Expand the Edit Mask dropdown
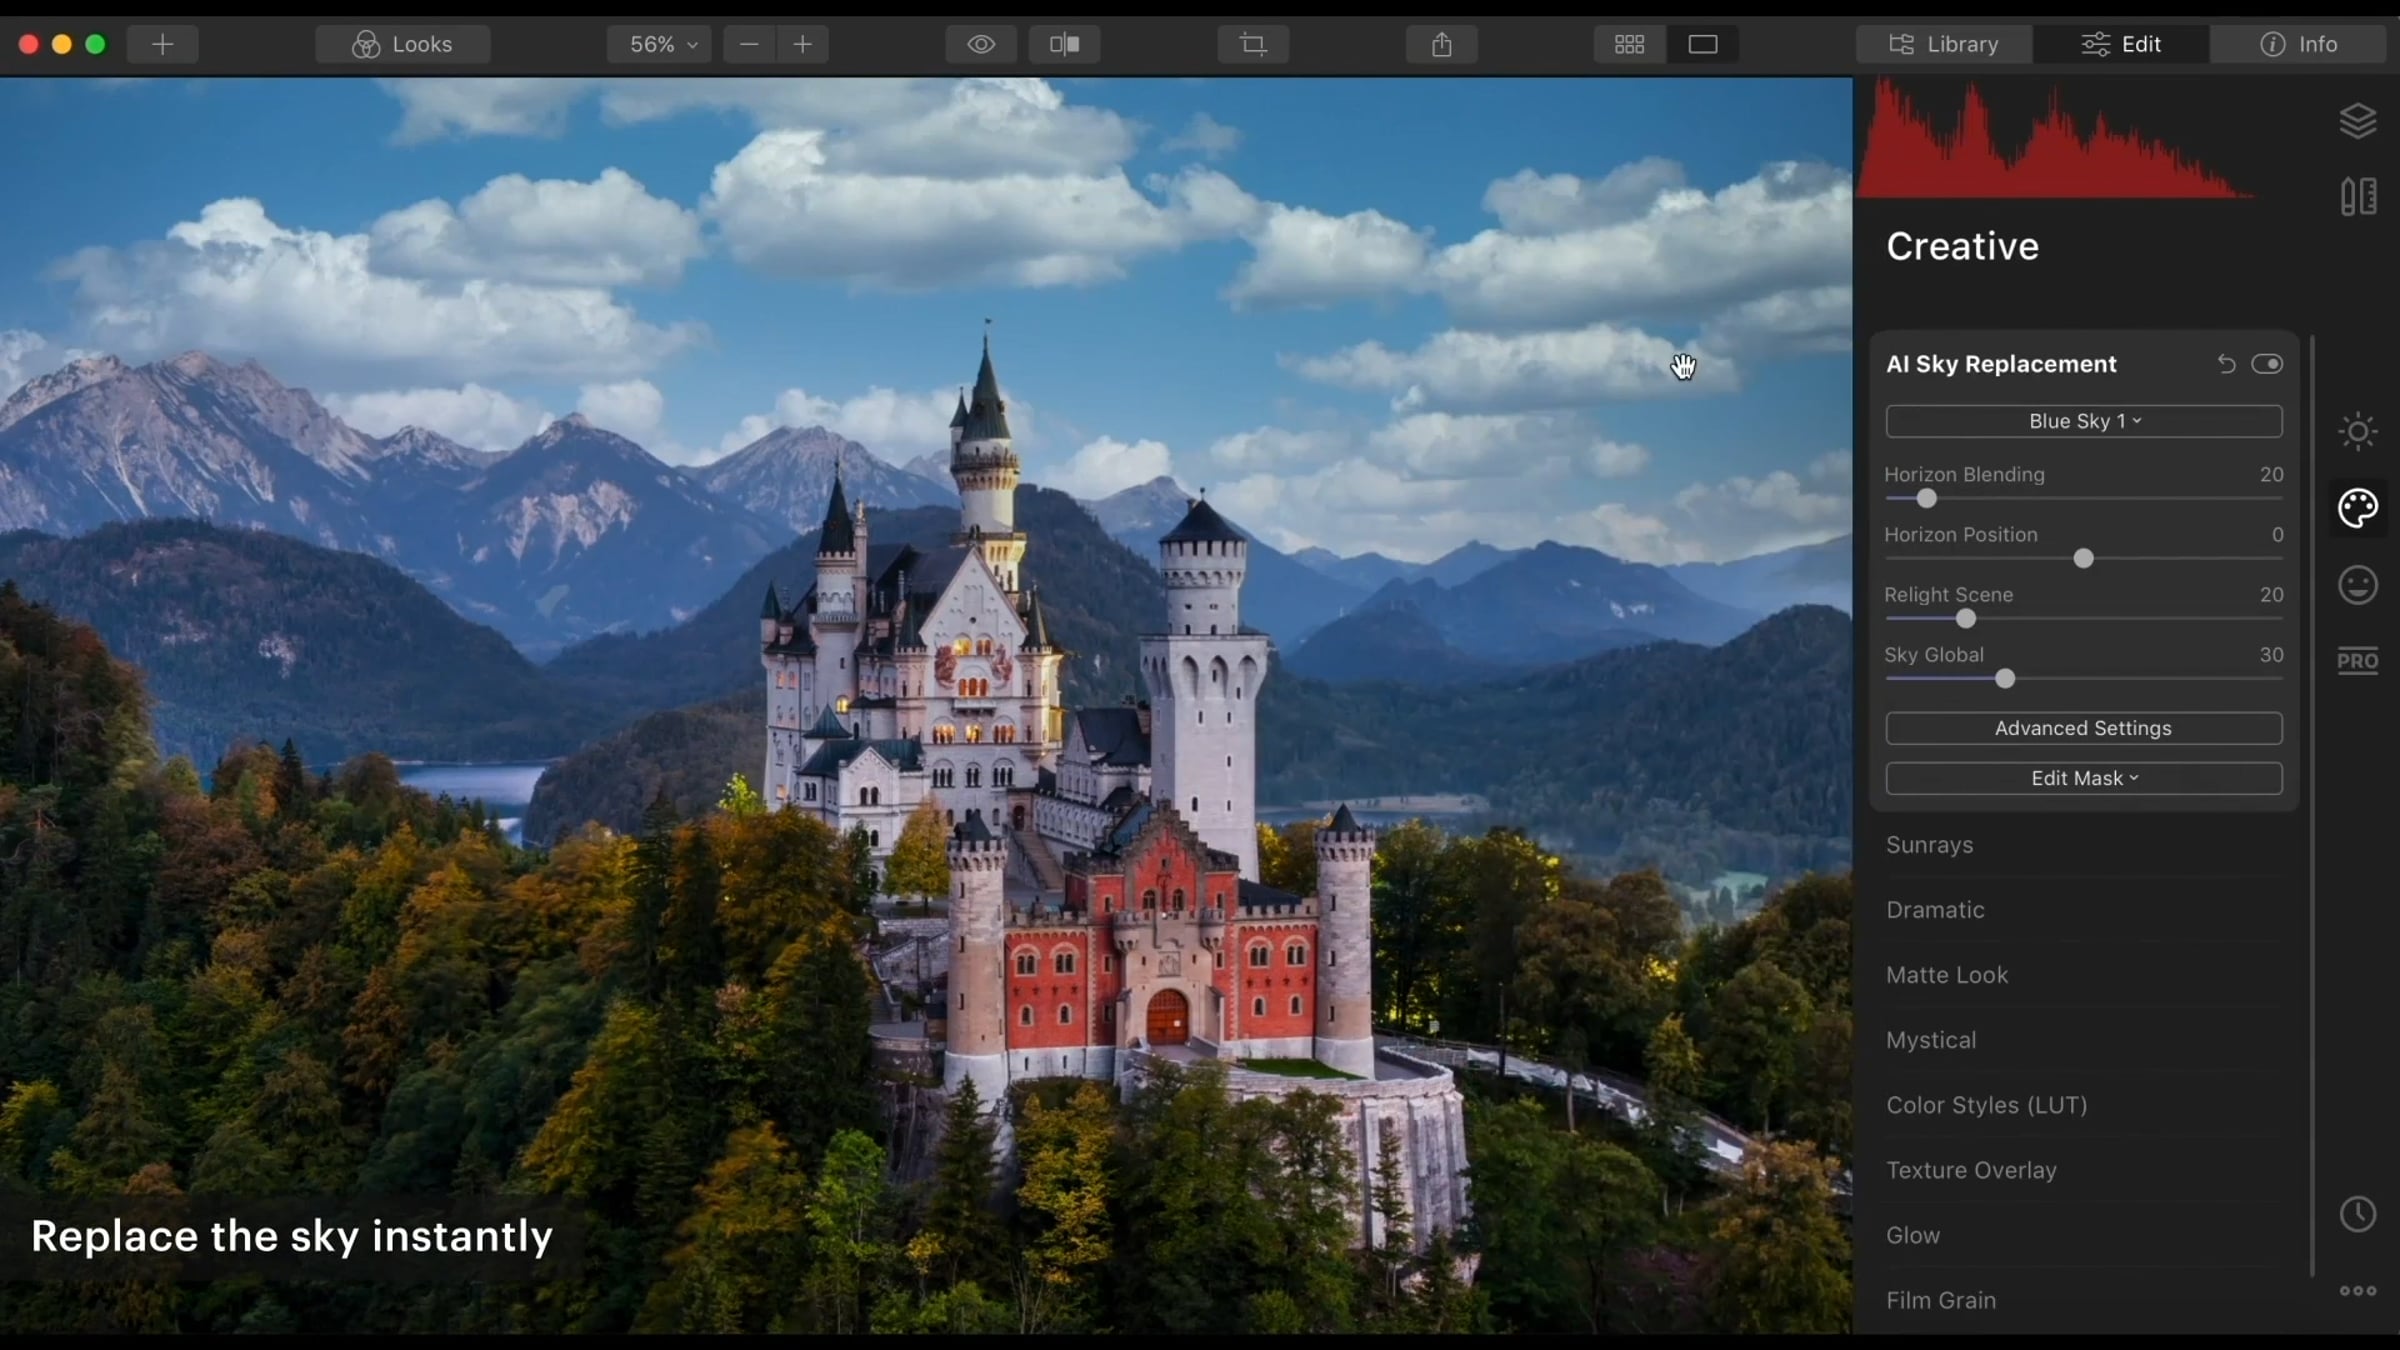The image size is (2400, 1350). pos(2083,778)
